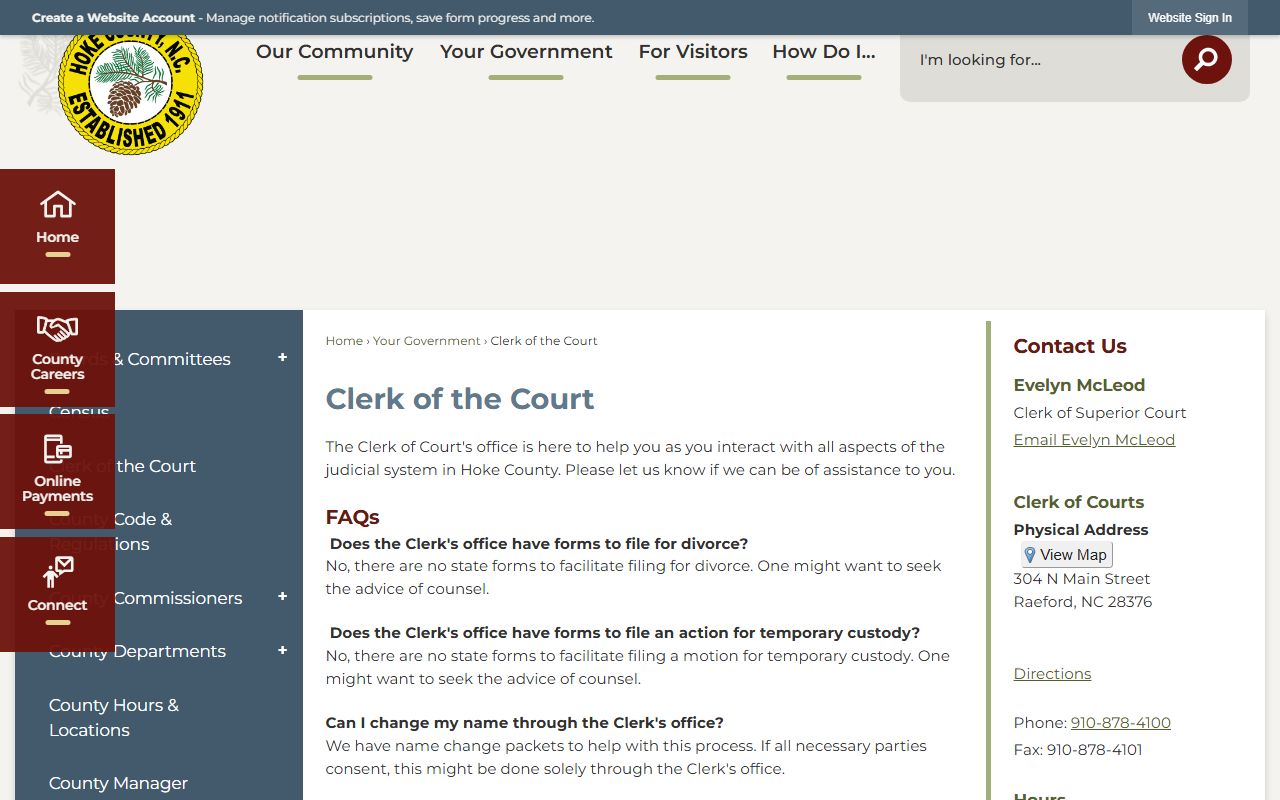Image resolution: width=1280 pixels, height=800 pixels.
Task: Click the Home breadcrumb link
Action: pos(344,341)
